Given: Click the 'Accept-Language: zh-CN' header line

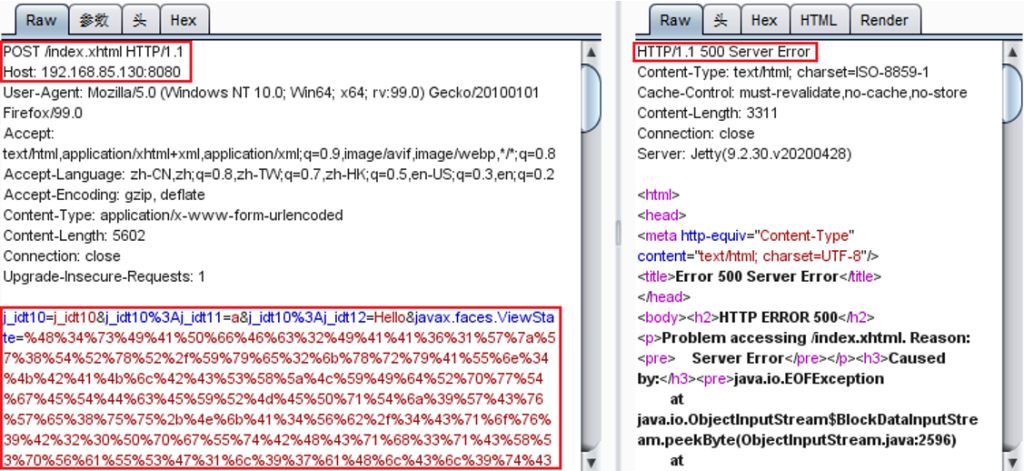Looking at the screenshot, I should click(279, 174).
